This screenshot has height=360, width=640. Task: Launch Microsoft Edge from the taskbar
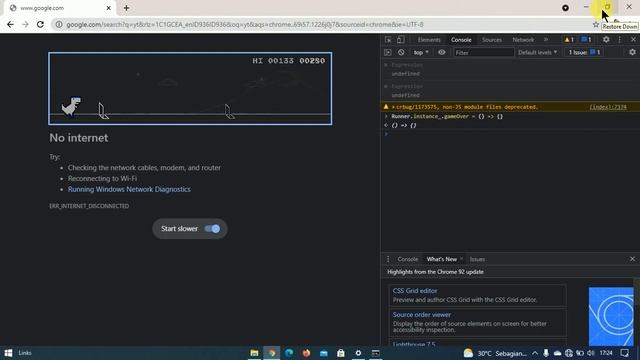pos(289,353)
